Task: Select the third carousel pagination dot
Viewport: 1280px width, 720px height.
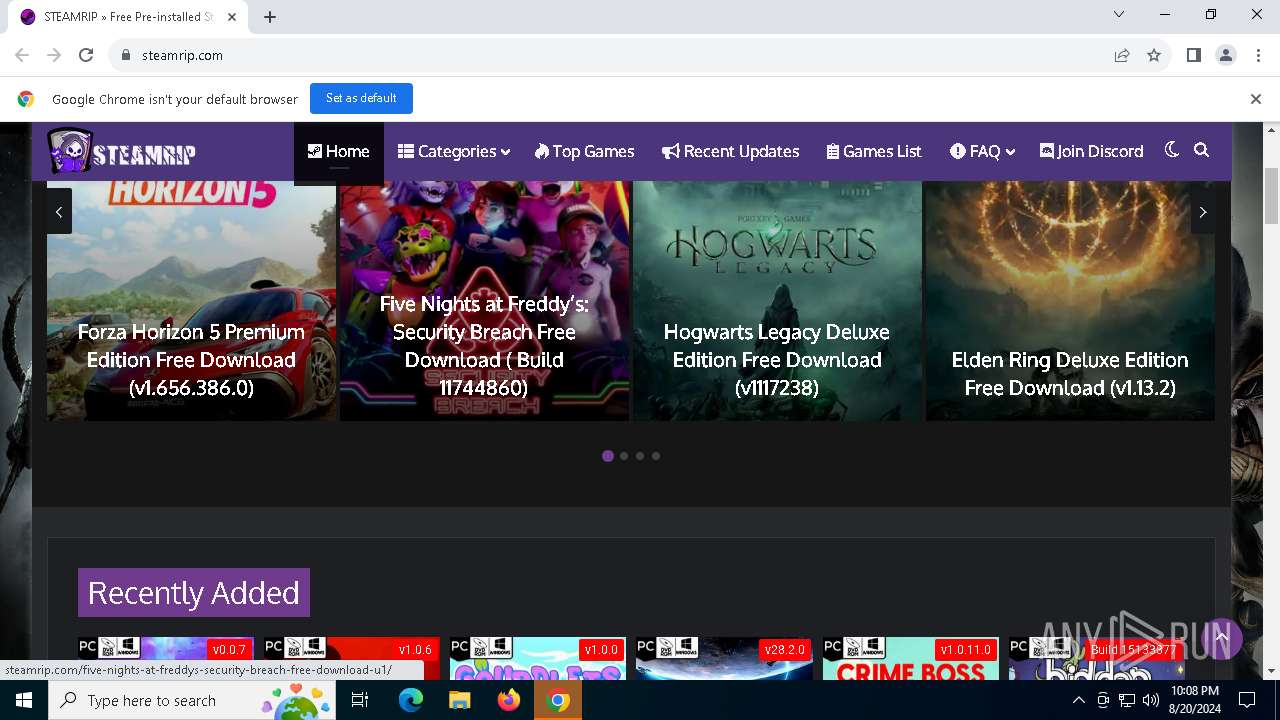Action: tap(640, 456)
